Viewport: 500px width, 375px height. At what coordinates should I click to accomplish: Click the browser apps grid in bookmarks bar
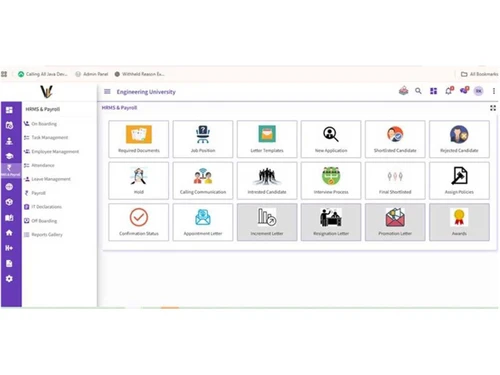point(4,74)
